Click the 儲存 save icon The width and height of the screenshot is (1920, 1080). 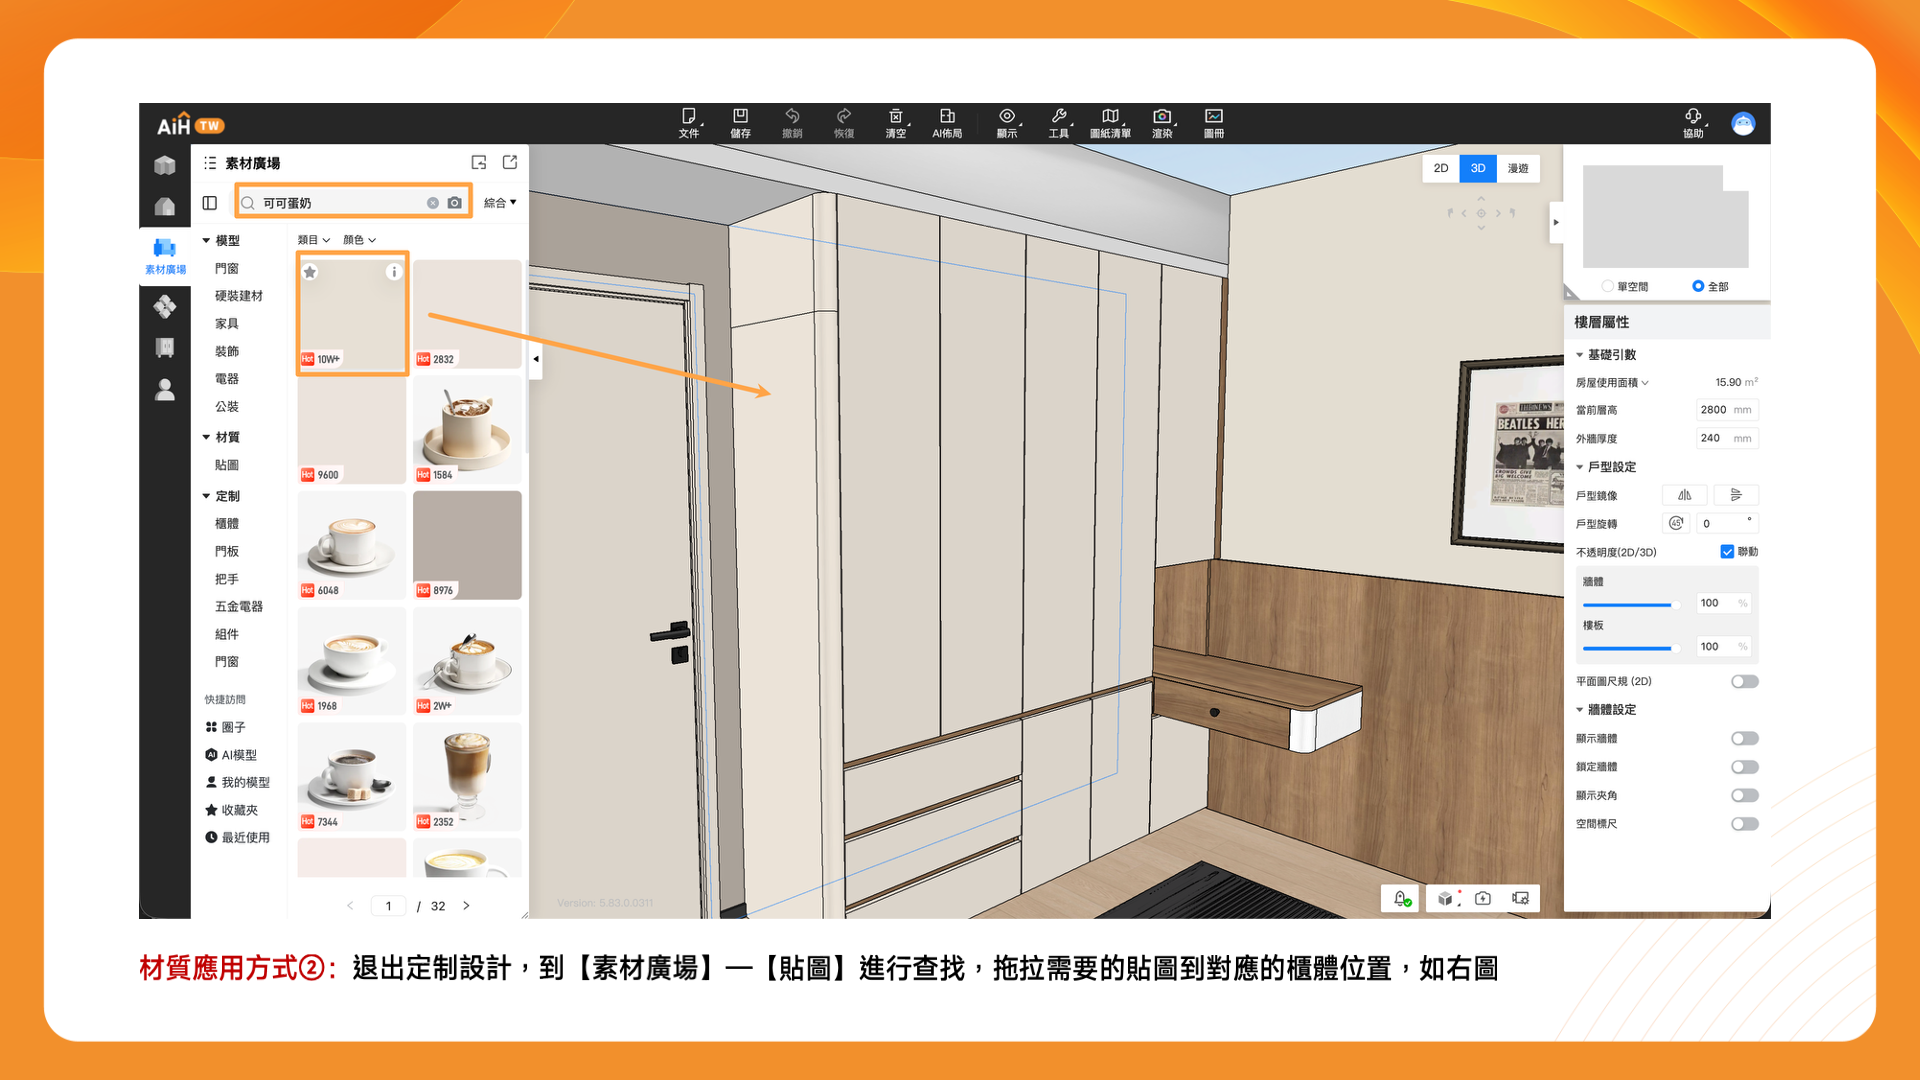click(740, 117)
